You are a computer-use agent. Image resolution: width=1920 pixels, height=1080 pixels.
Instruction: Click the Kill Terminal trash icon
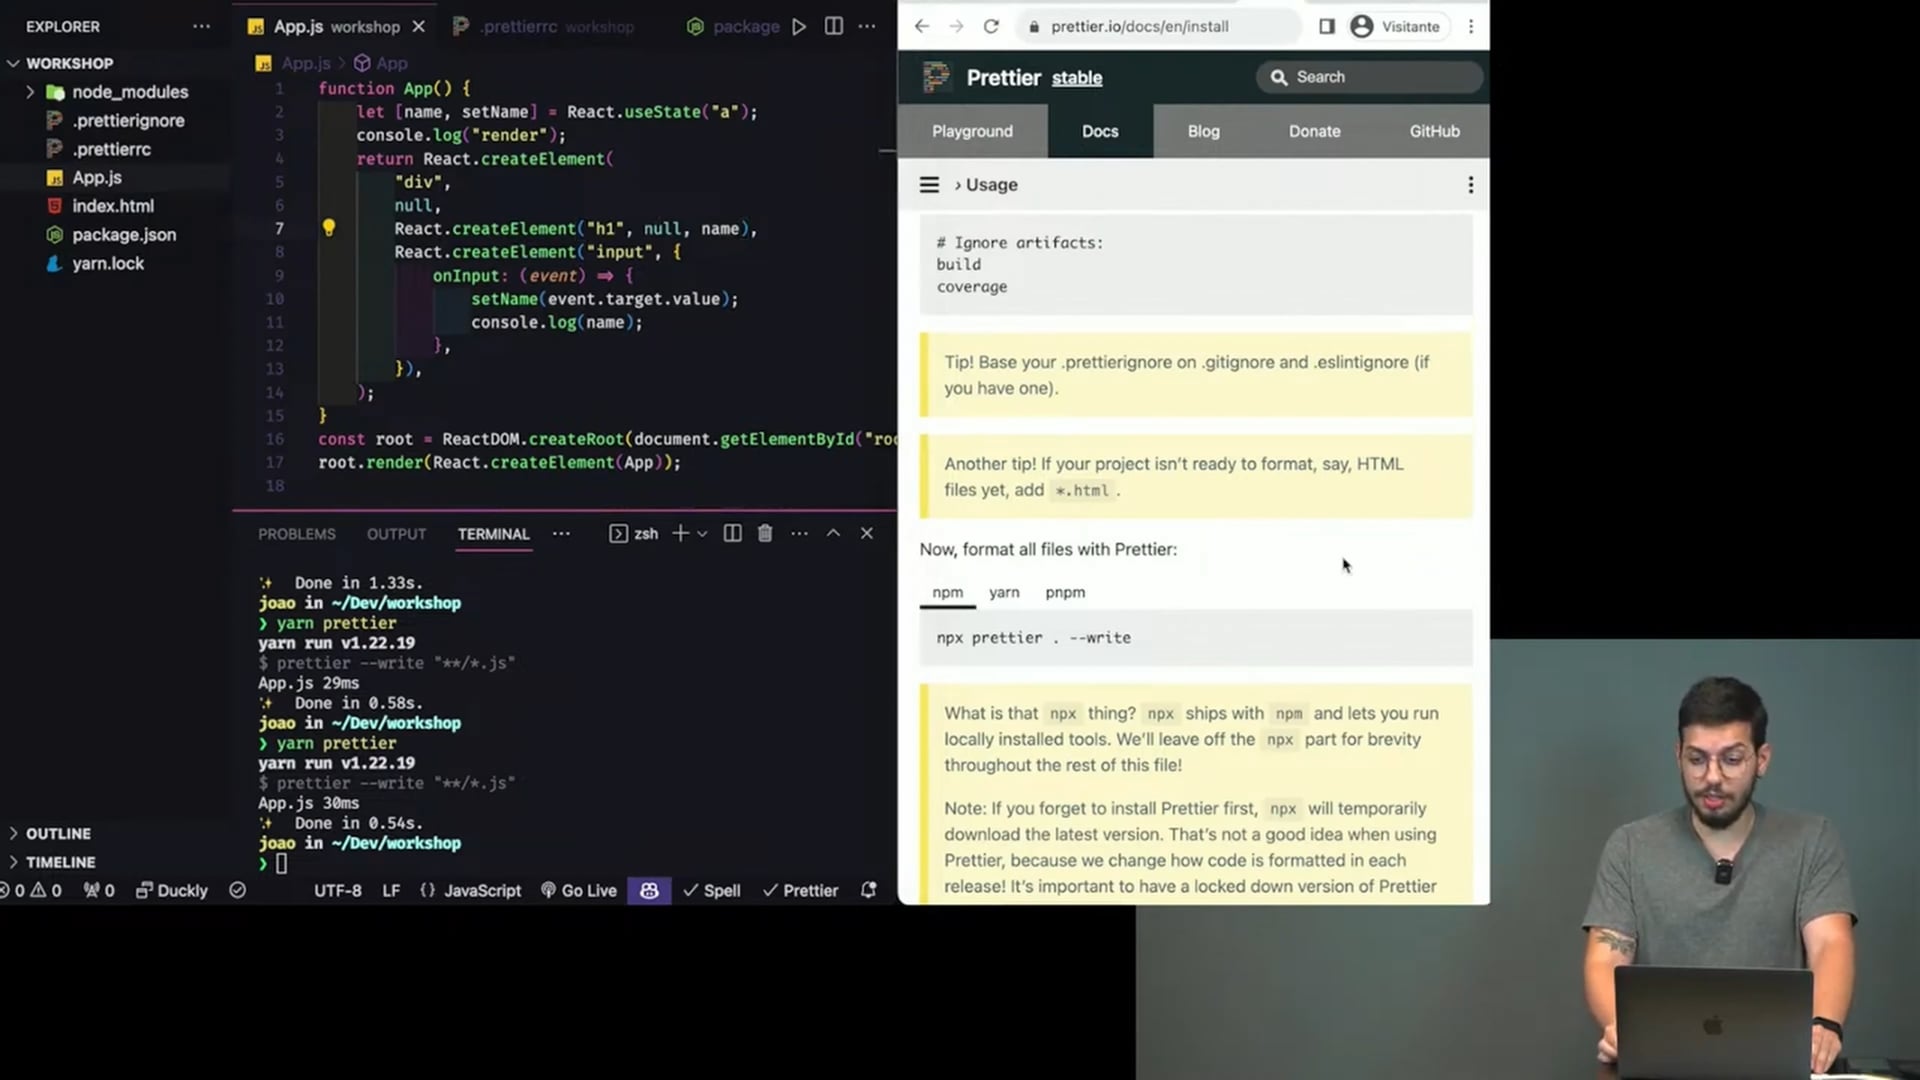click(765, 533)
